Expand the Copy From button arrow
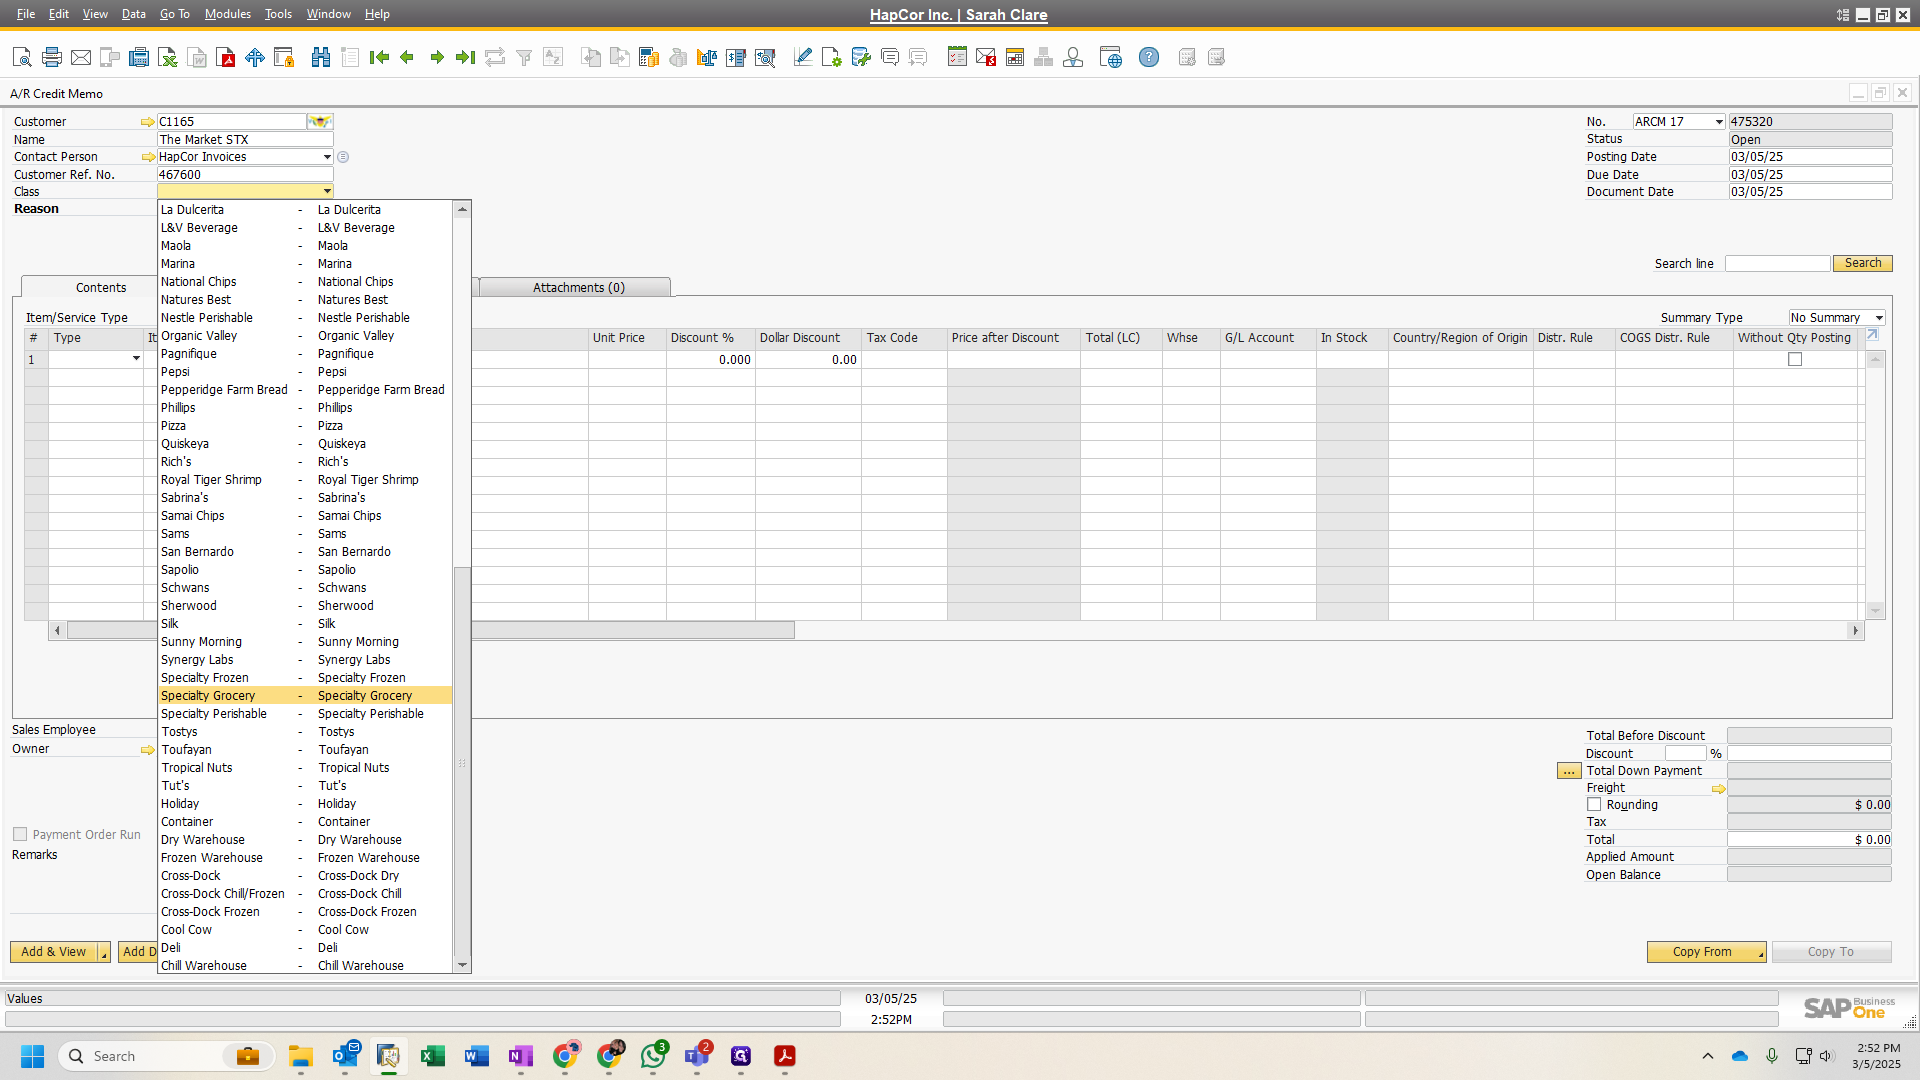This screenshot has height=1080, width=1920. [1761, 953]
